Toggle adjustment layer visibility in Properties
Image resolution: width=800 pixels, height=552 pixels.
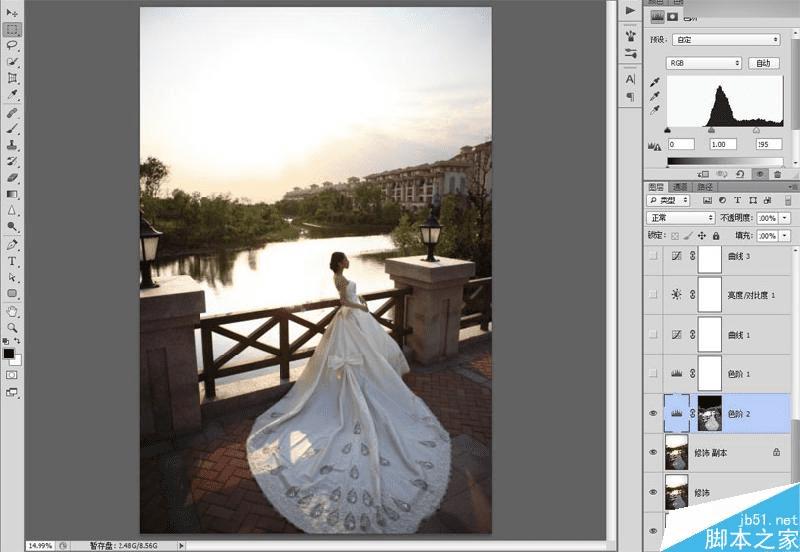pyautogui.click(x=760, y=174)
